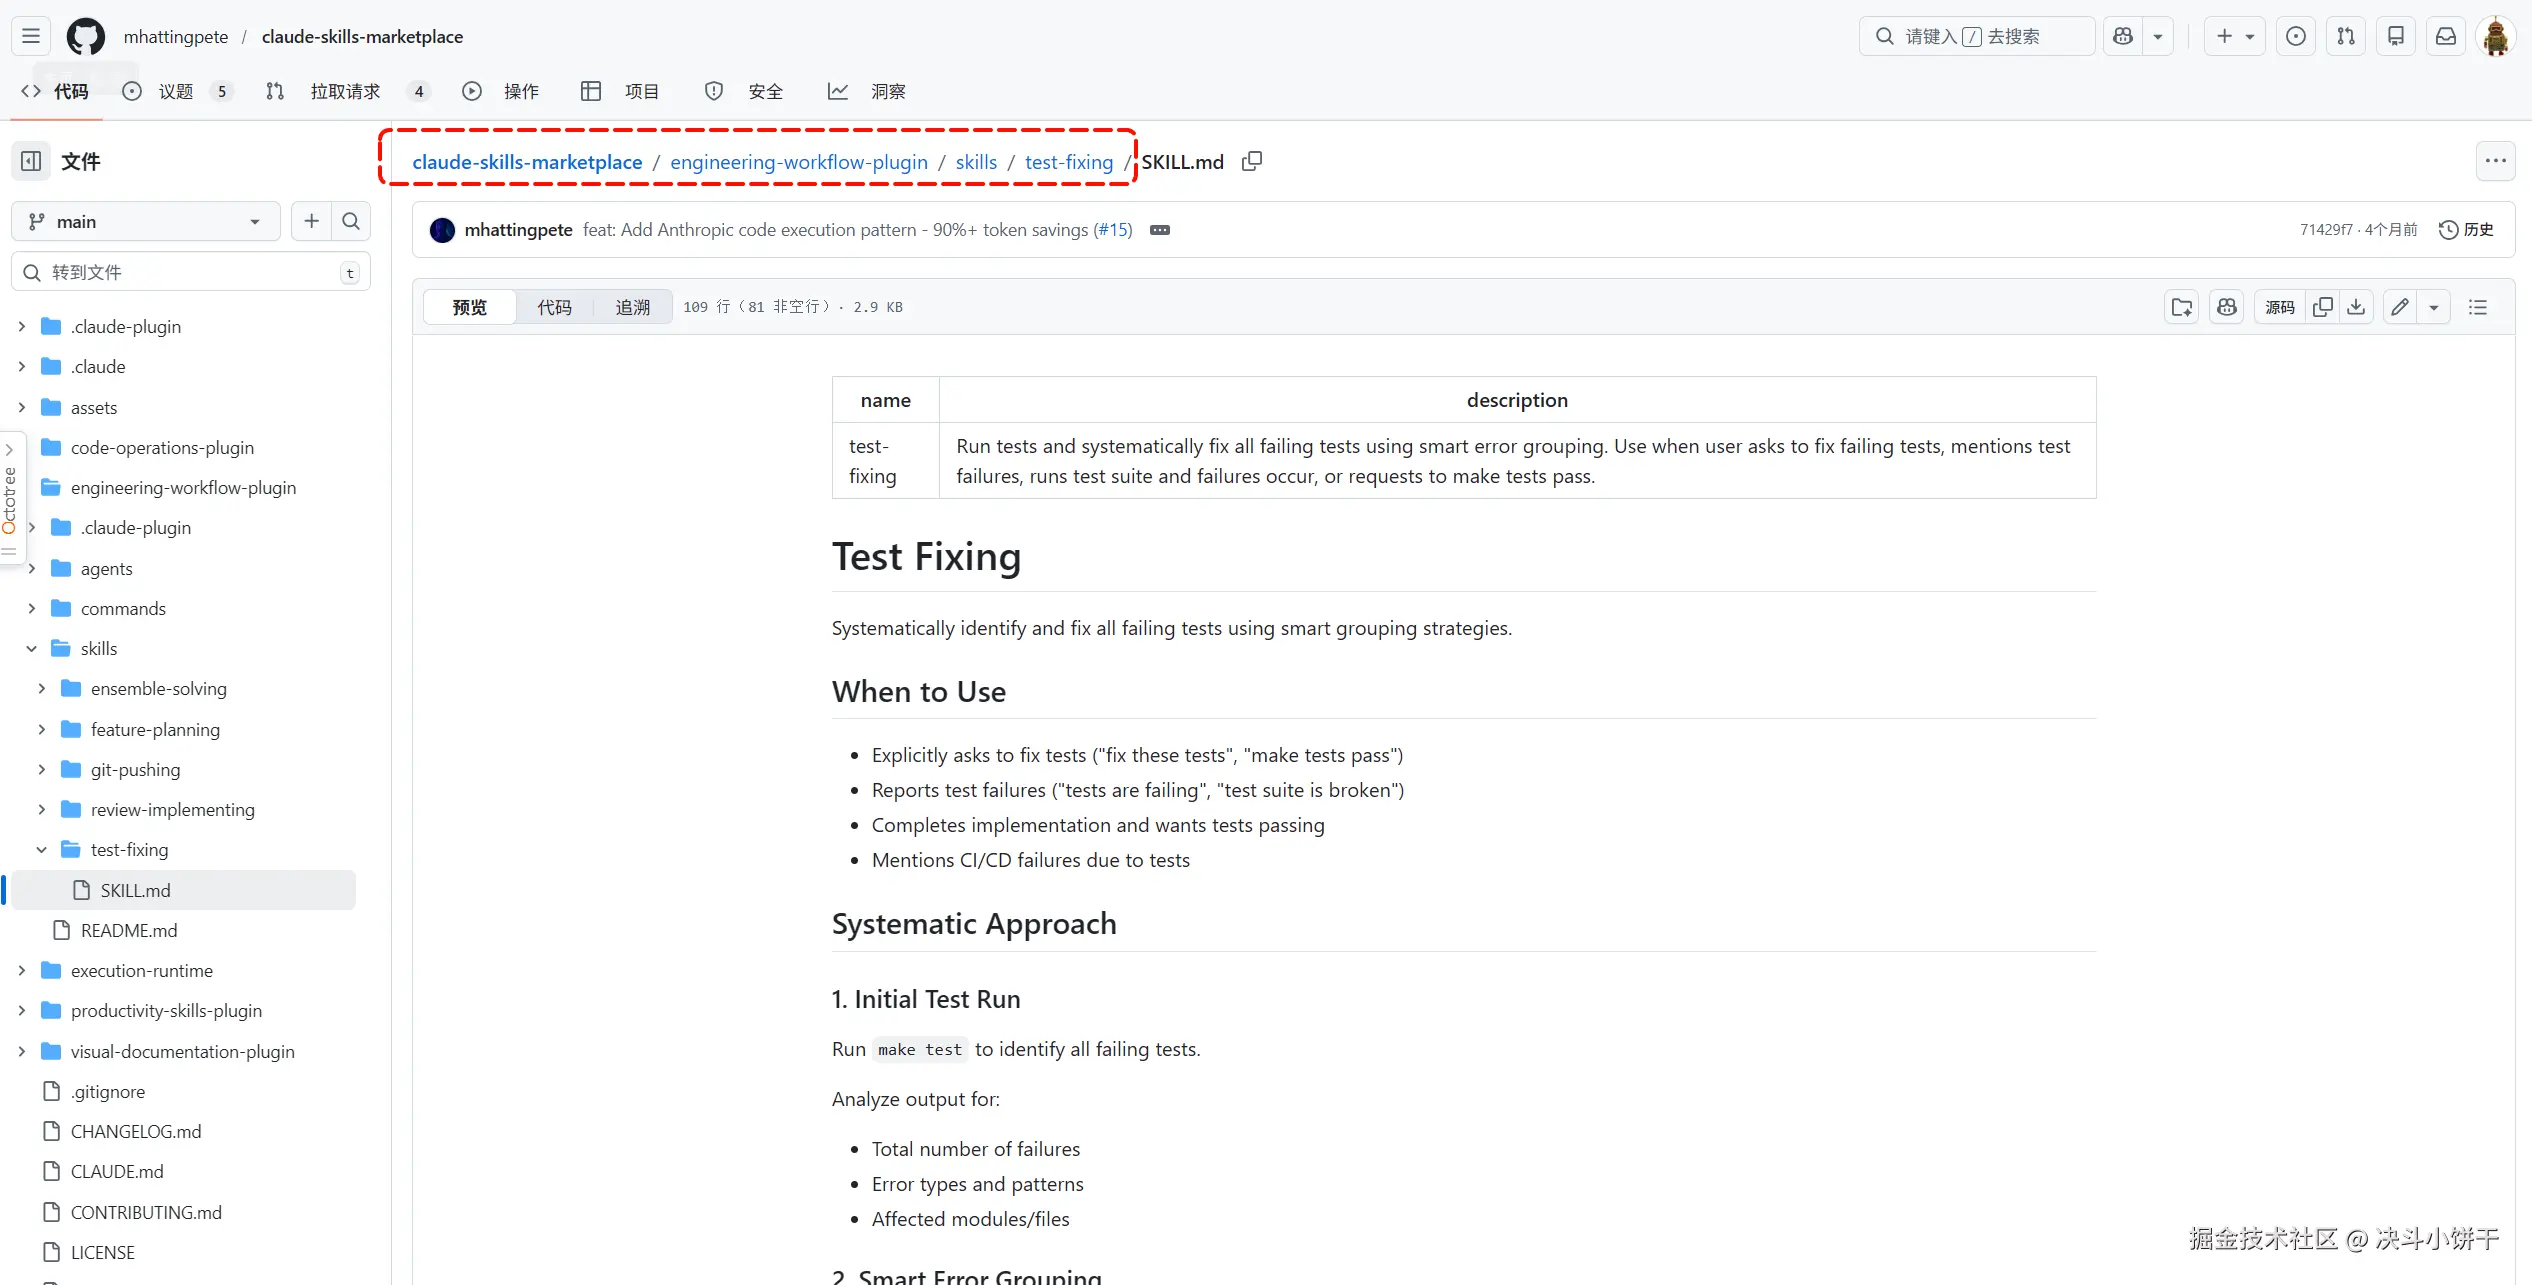
Task: Open the outline list icon
Action: (x=2477, y=307)
